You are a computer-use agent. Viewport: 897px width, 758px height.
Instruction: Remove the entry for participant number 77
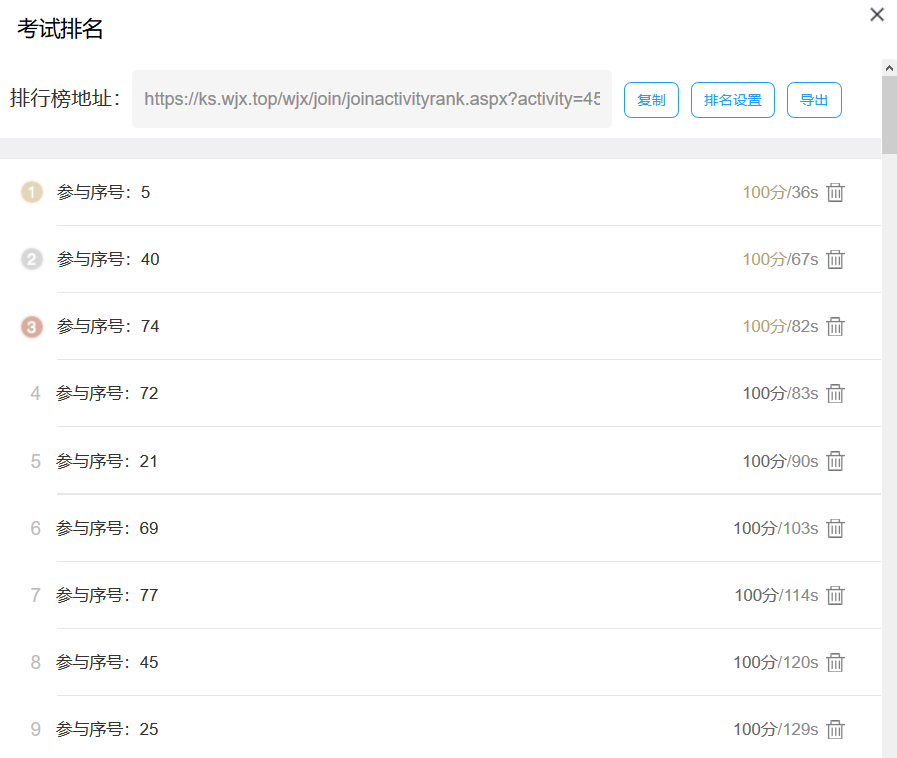point(835,595)
